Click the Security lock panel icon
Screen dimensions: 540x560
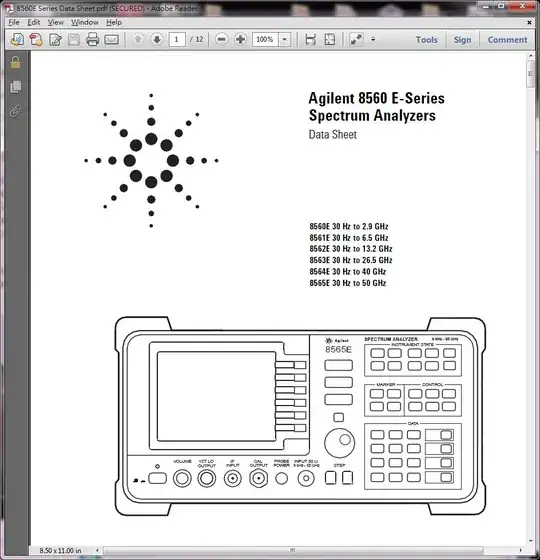tap(15, 62)
